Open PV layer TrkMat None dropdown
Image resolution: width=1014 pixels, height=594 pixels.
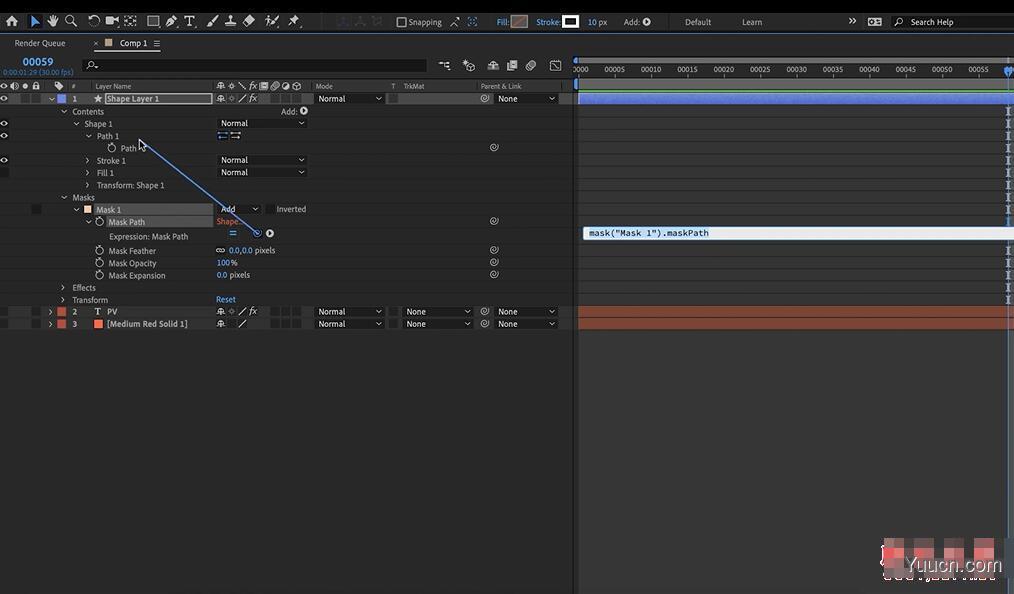[437, 312]
